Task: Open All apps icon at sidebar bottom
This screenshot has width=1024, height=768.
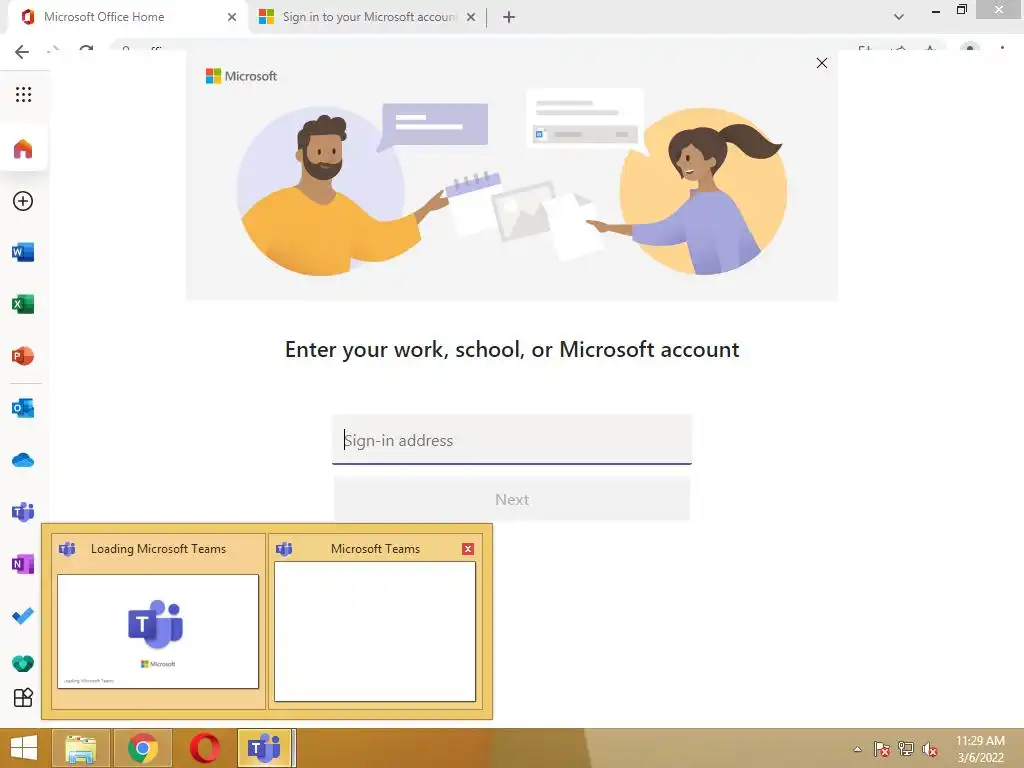Action: (x=23, y=698)
